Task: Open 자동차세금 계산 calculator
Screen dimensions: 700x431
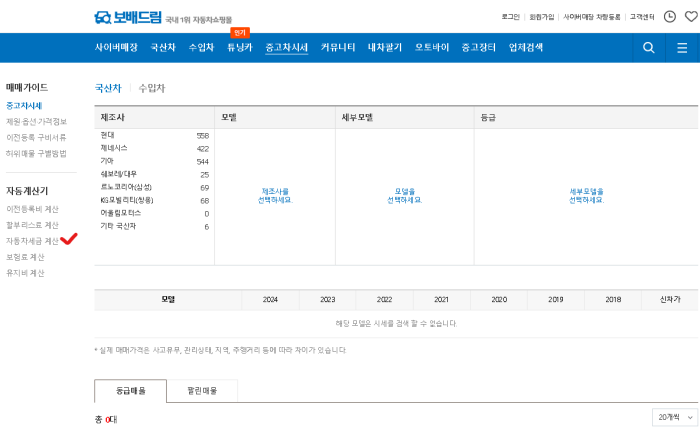Action: (32, 241)
